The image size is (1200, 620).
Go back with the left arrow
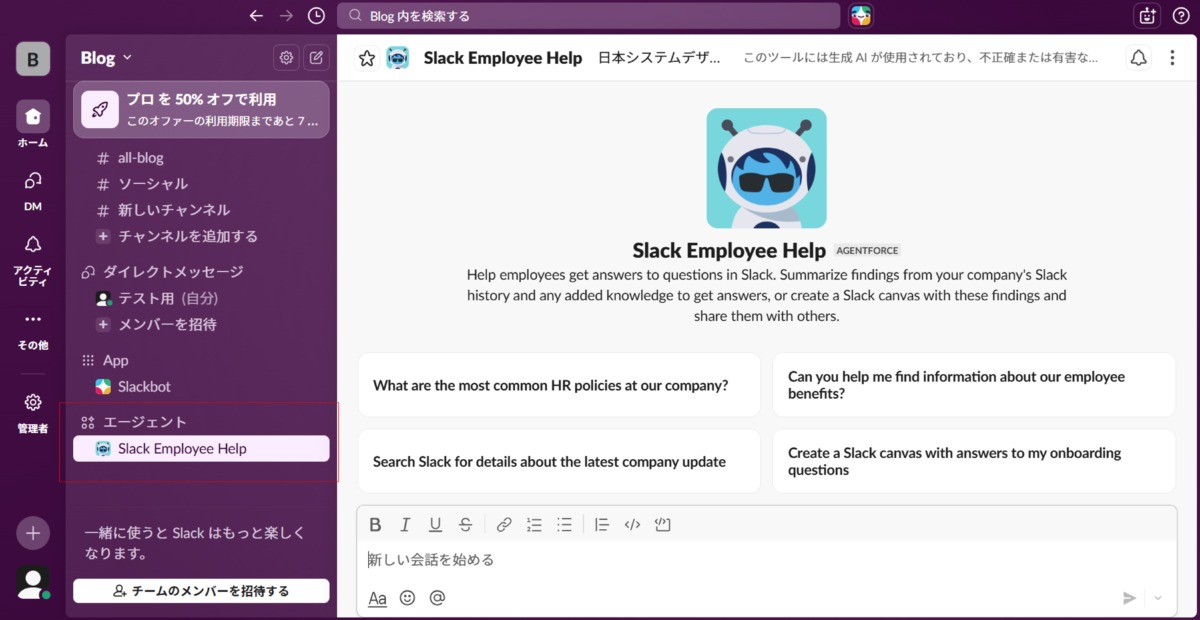pos(256,16)
